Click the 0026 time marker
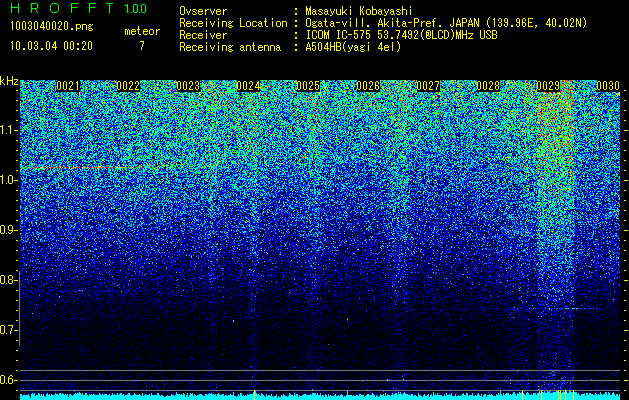The height and width of the screenshot is (400, 629). (368, 86)
